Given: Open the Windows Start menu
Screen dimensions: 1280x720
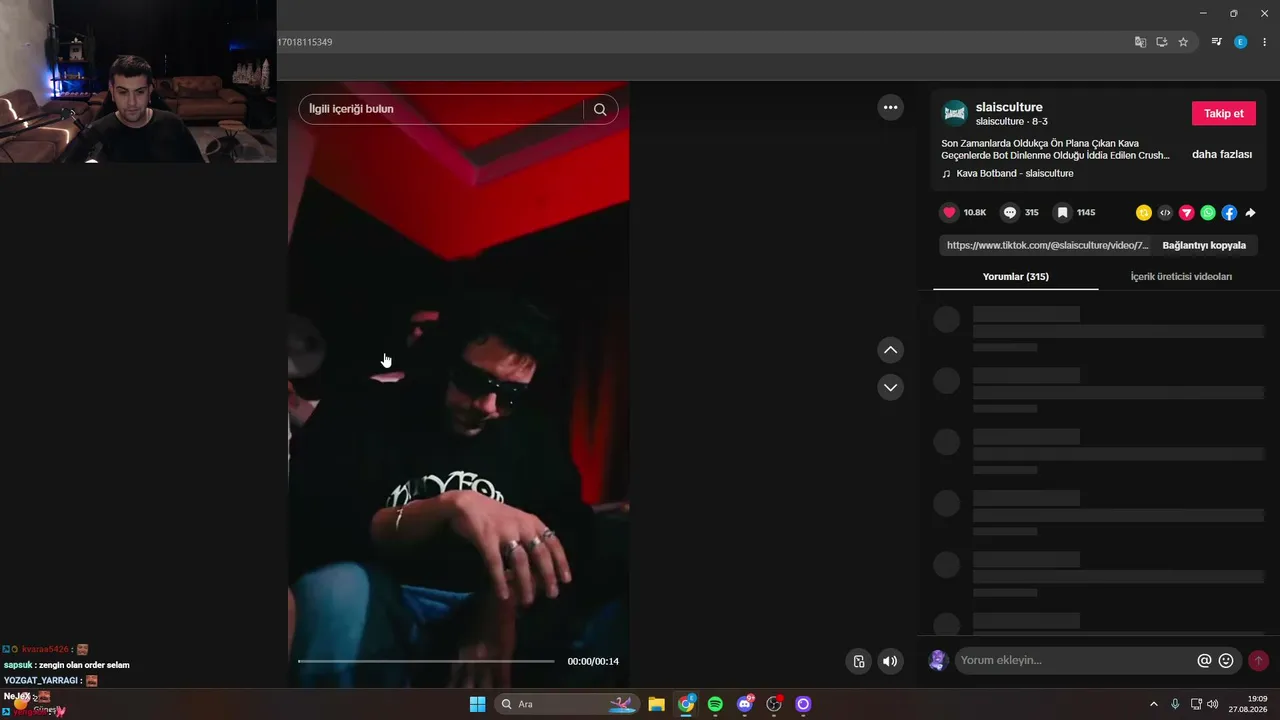Looking at the screenshot, I should [x=477, y=704].
